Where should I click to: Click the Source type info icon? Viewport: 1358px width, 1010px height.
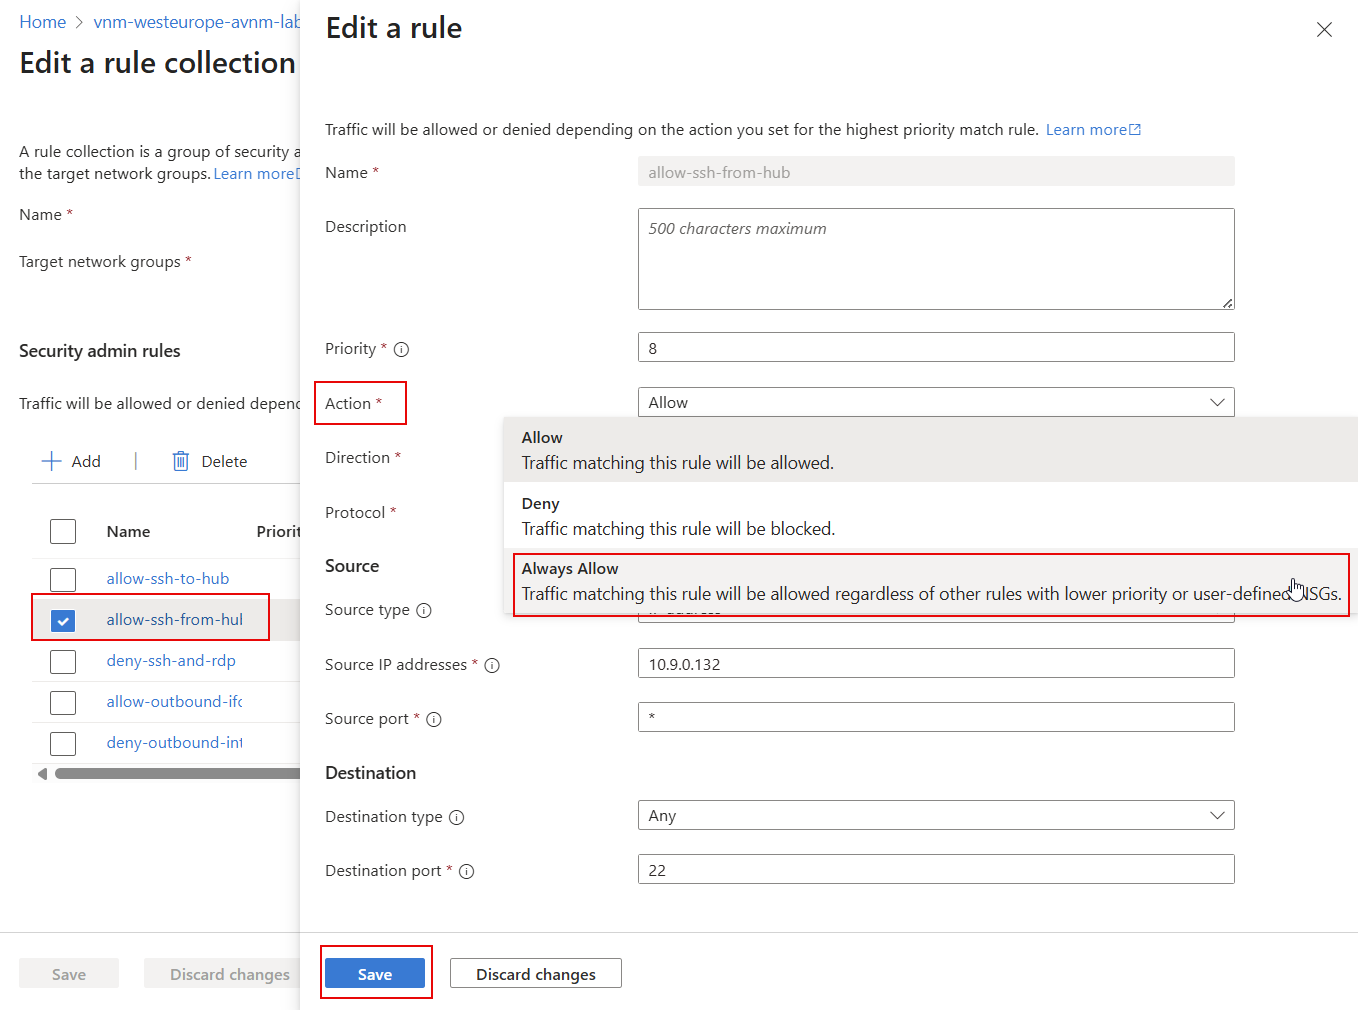click(424, 610)
